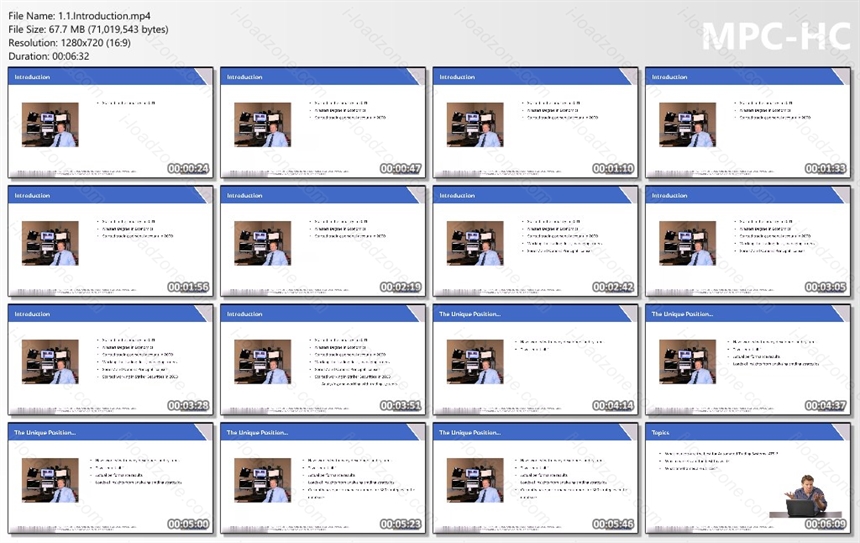Open the Topics slide thumbnail at 00:06:09
Screen dimensions: 860x543
(x=748, y=478)
